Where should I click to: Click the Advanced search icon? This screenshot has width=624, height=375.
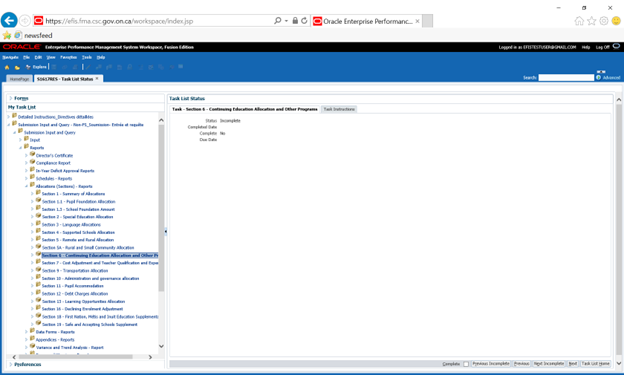(x=599, y=78)
